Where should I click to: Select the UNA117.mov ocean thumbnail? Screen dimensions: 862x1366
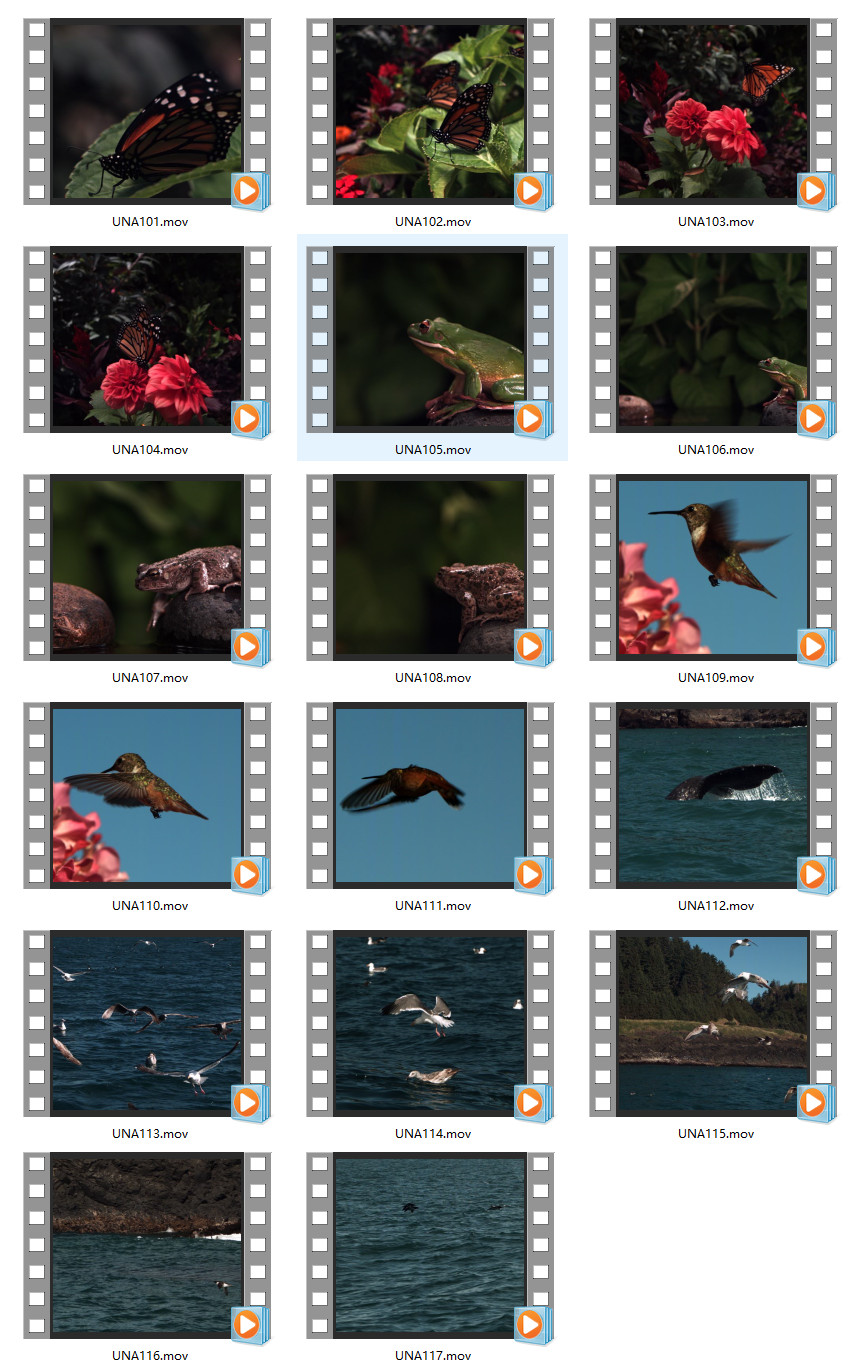429,1245
